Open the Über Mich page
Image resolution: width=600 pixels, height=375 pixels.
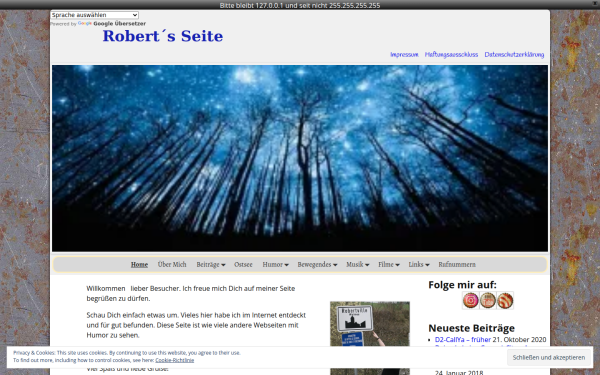pyautogui.click(x=172, y=264)
